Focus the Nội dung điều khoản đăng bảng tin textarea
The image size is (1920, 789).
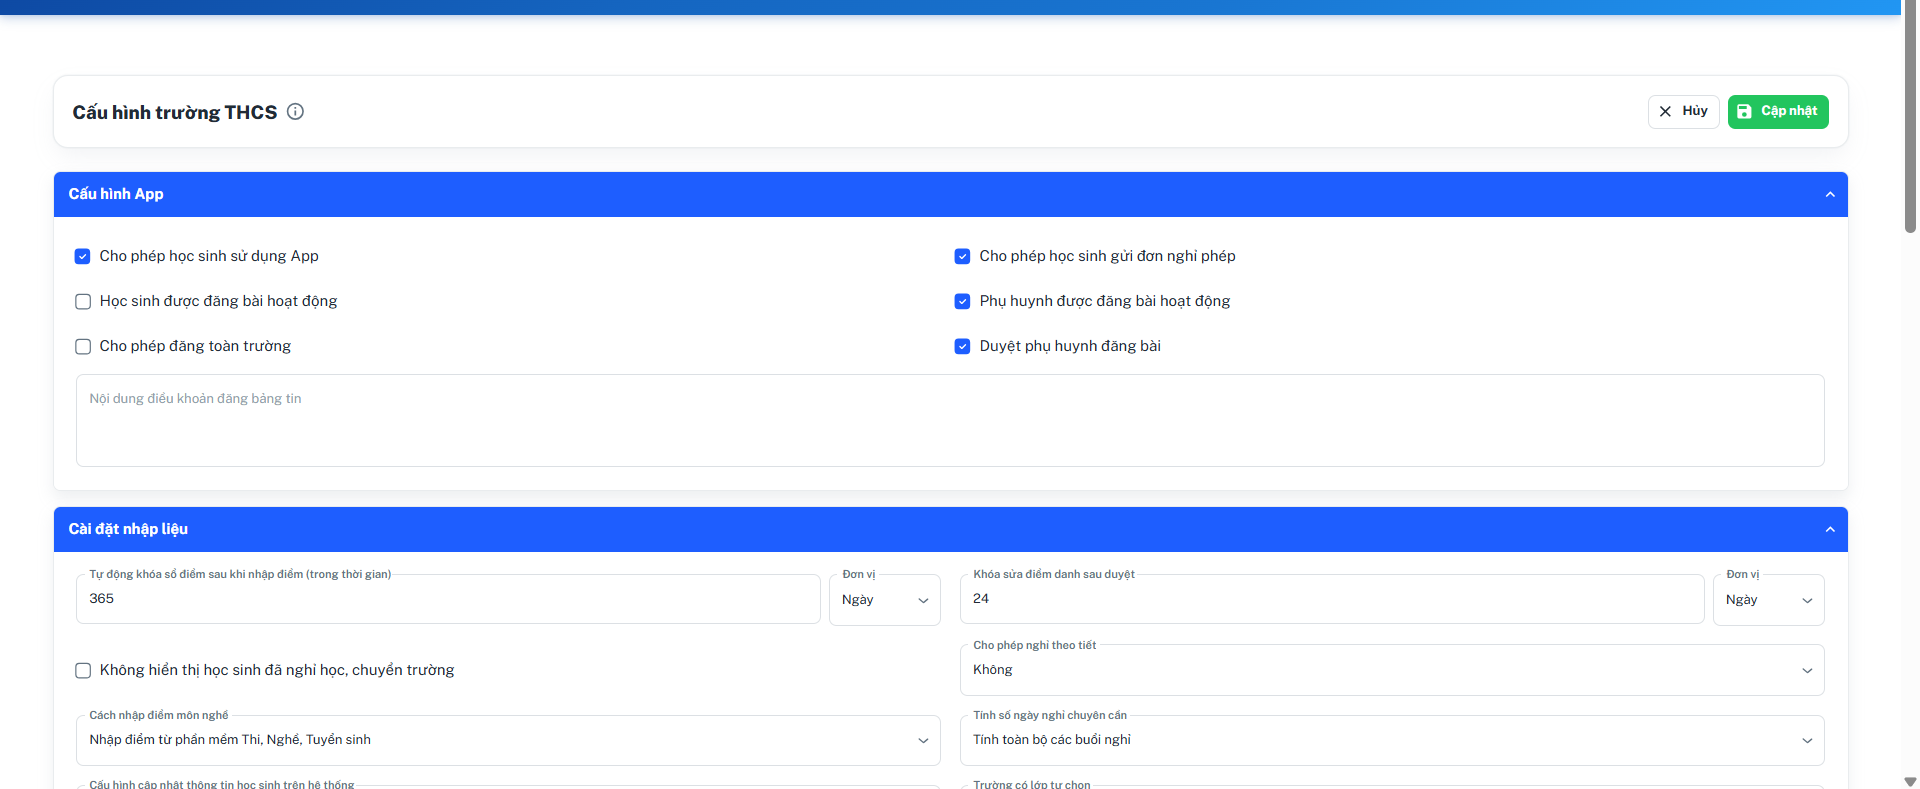tap(950, 421)
